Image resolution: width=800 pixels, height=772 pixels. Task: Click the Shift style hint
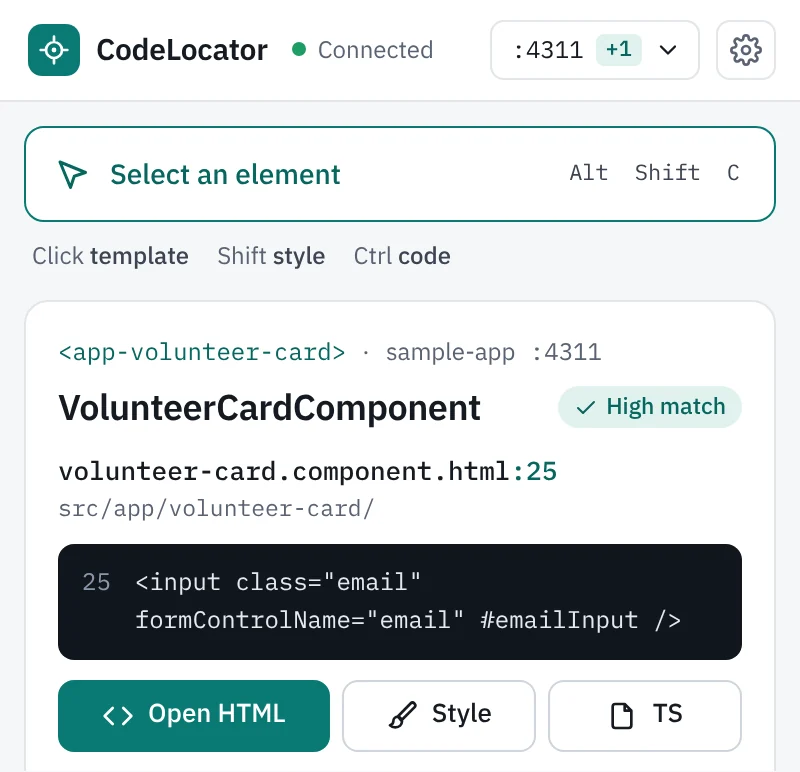pyautogui.click(x=271, y=256)
